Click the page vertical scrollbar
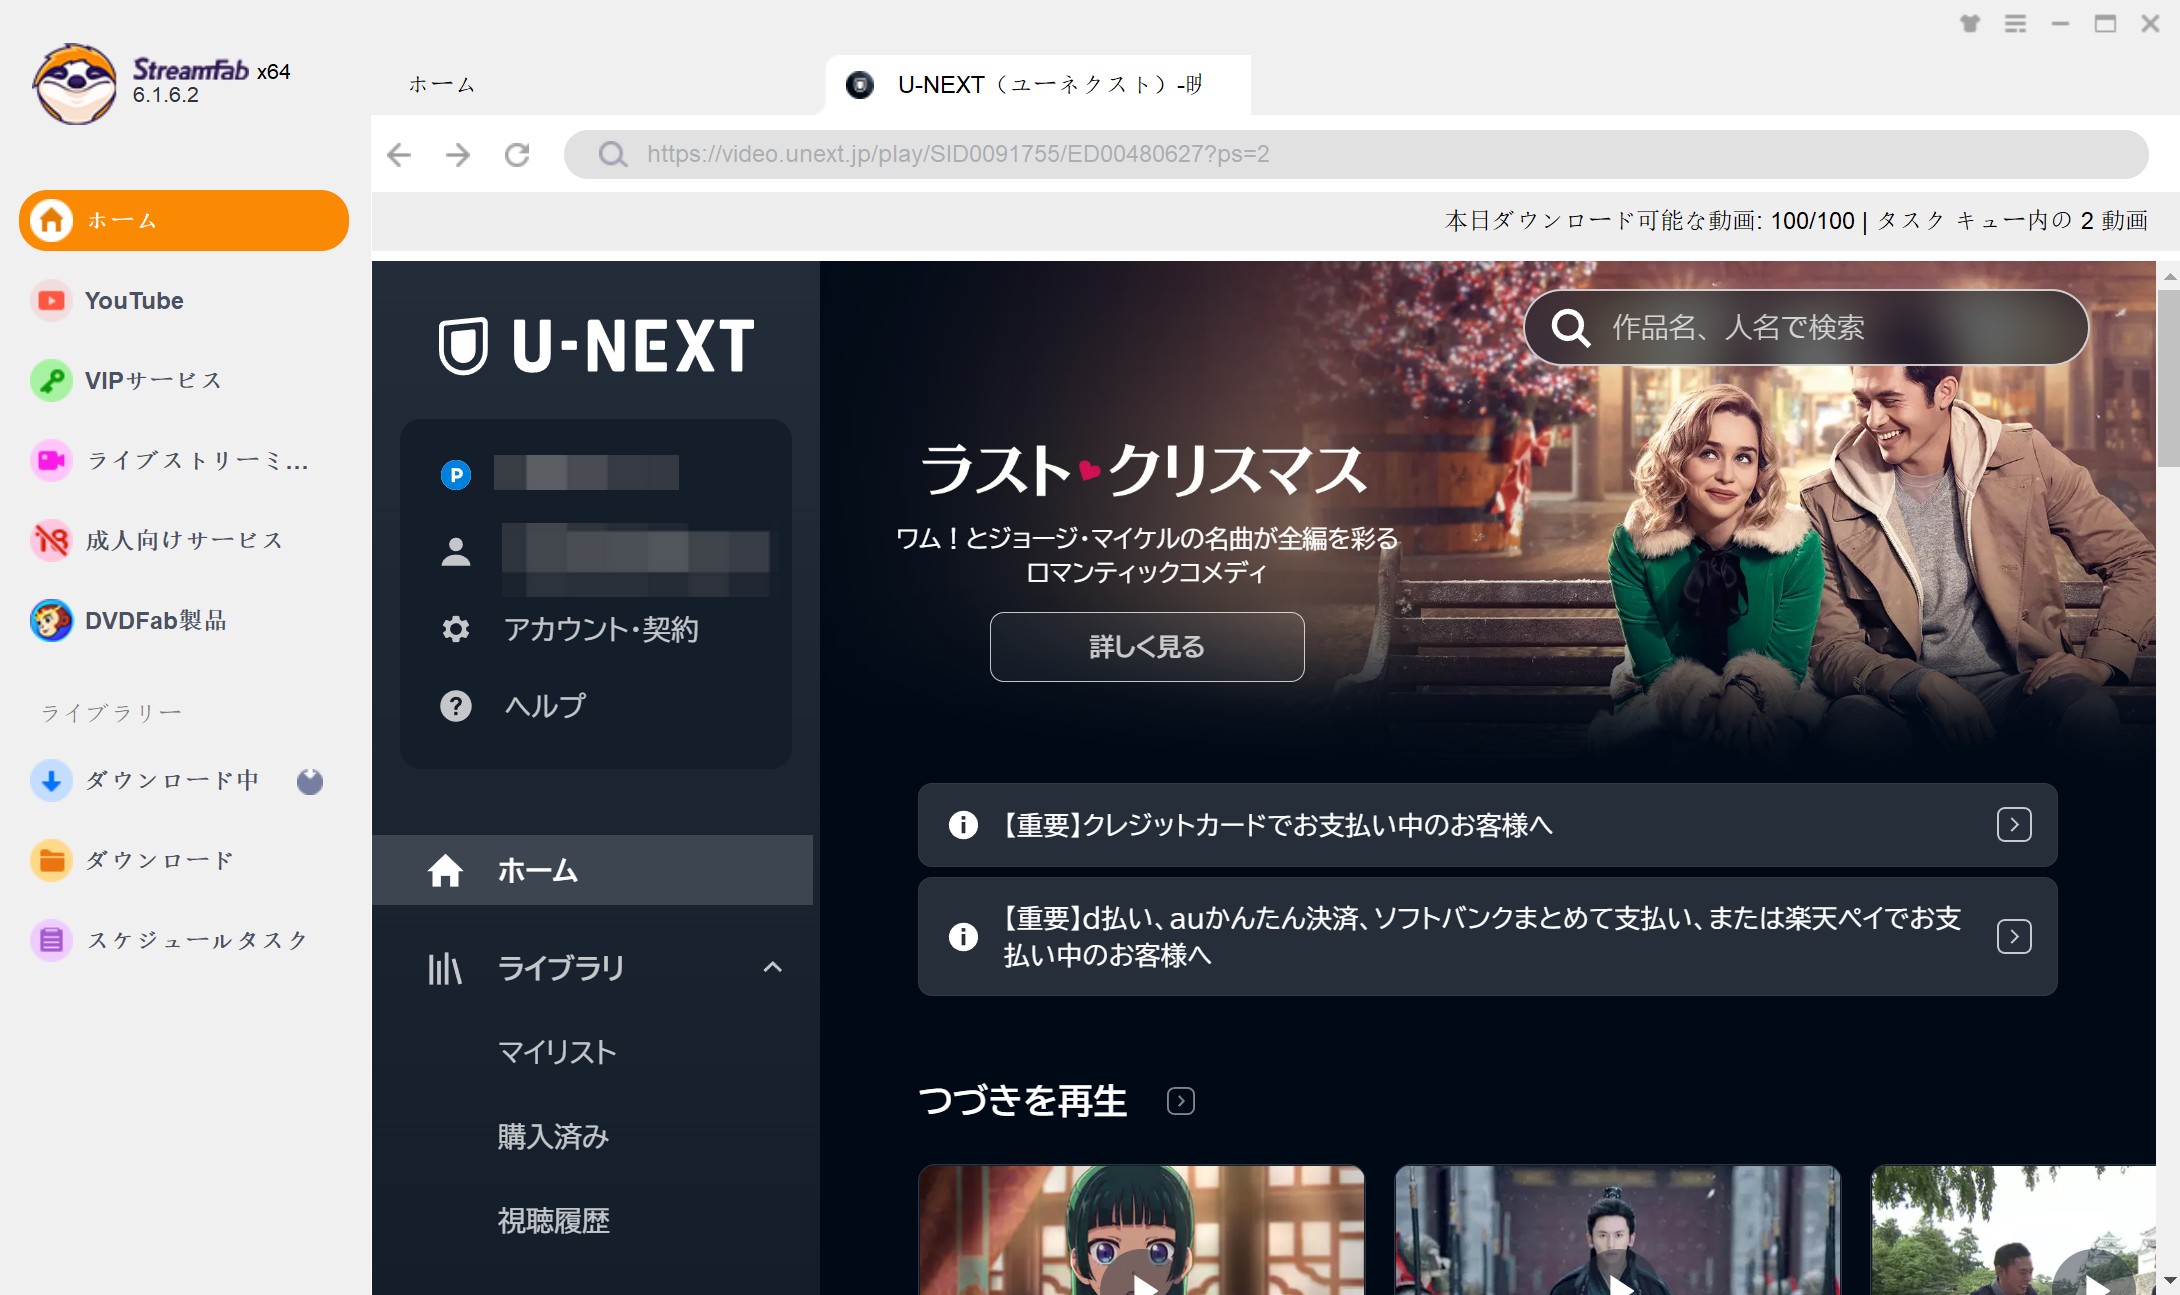Screen dimensions: 2180x1295 click(2168, 378)
